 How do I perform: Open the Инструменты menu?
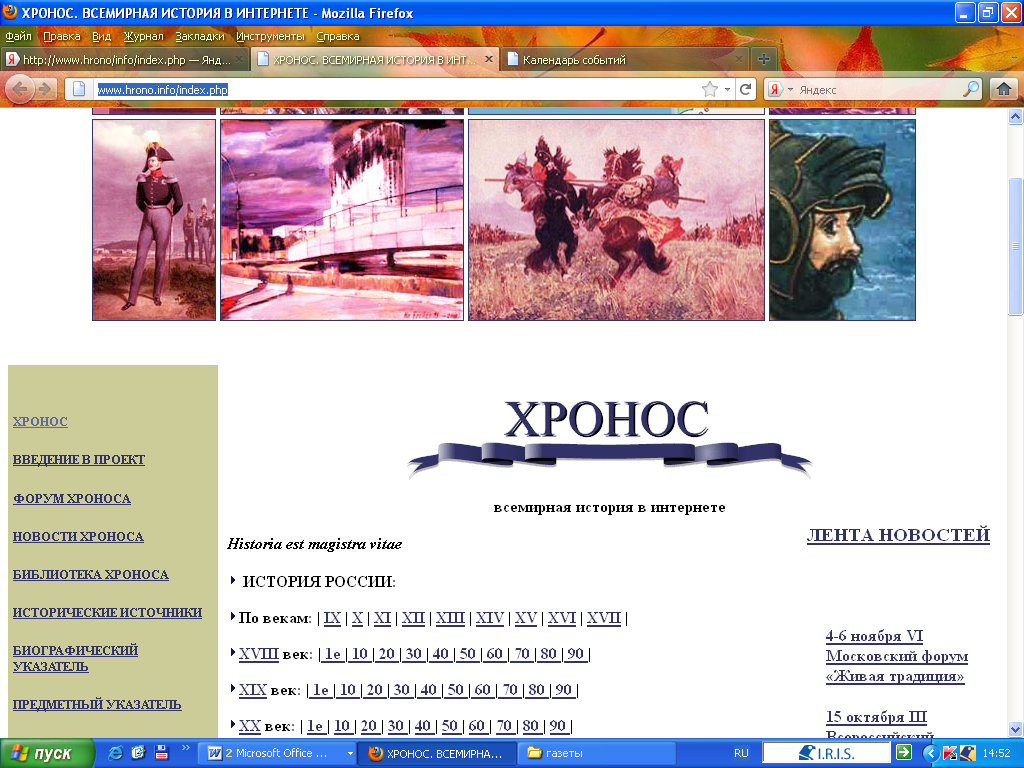(270, 36)
